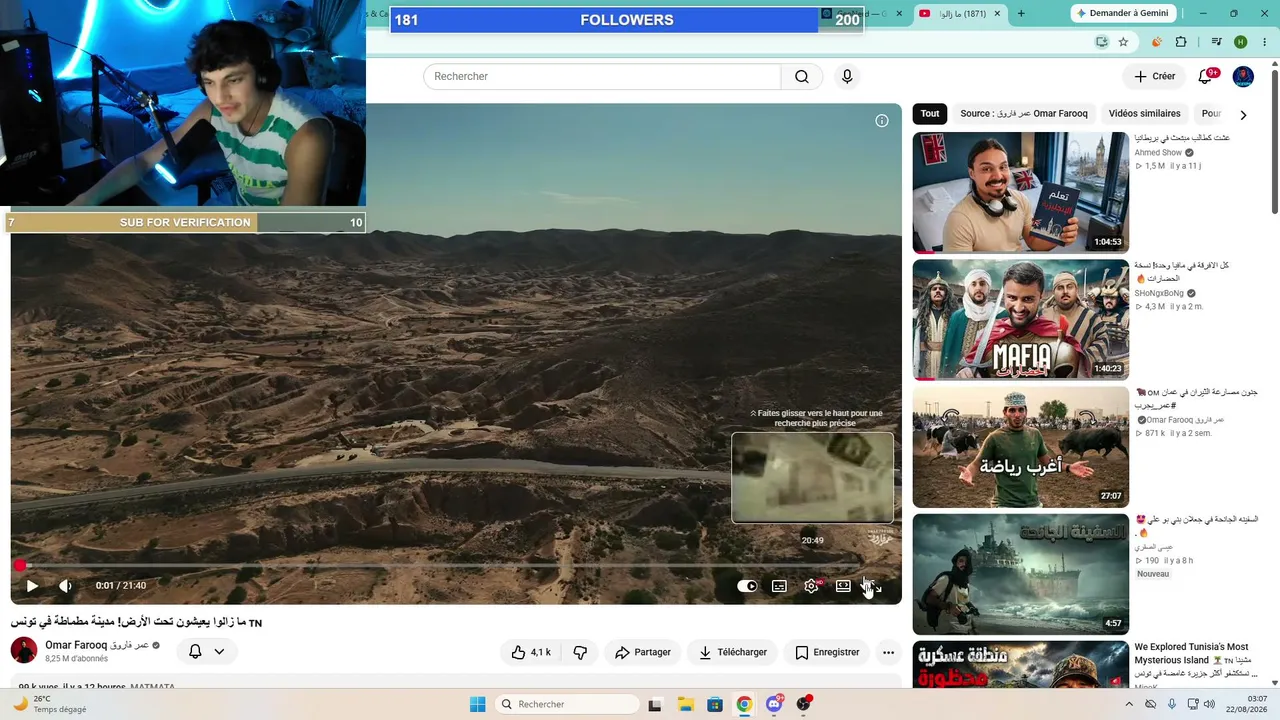Enter fullscreen mode in video player

pyautogui.click(x=873, y=586)
